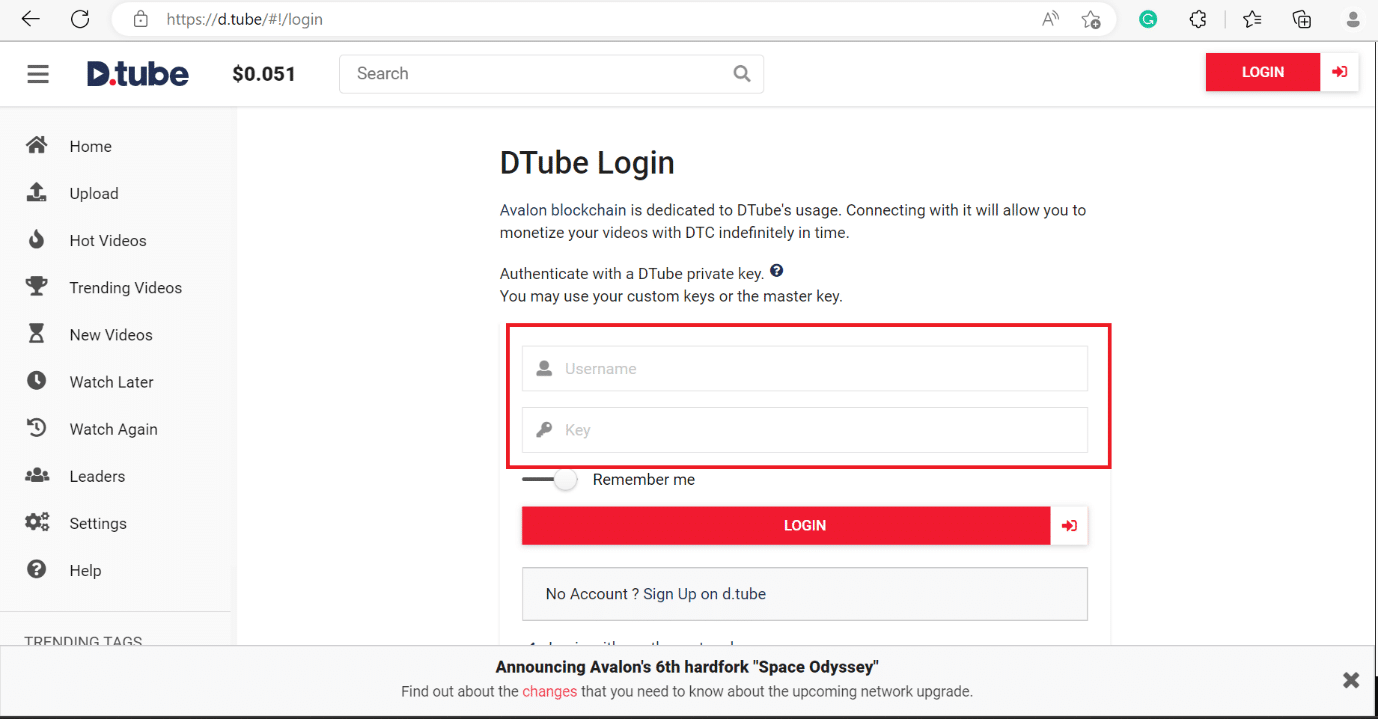Open Help in the sidebar
The width and height of the screenshot is (1378, 719).
[x=85, y=570]
